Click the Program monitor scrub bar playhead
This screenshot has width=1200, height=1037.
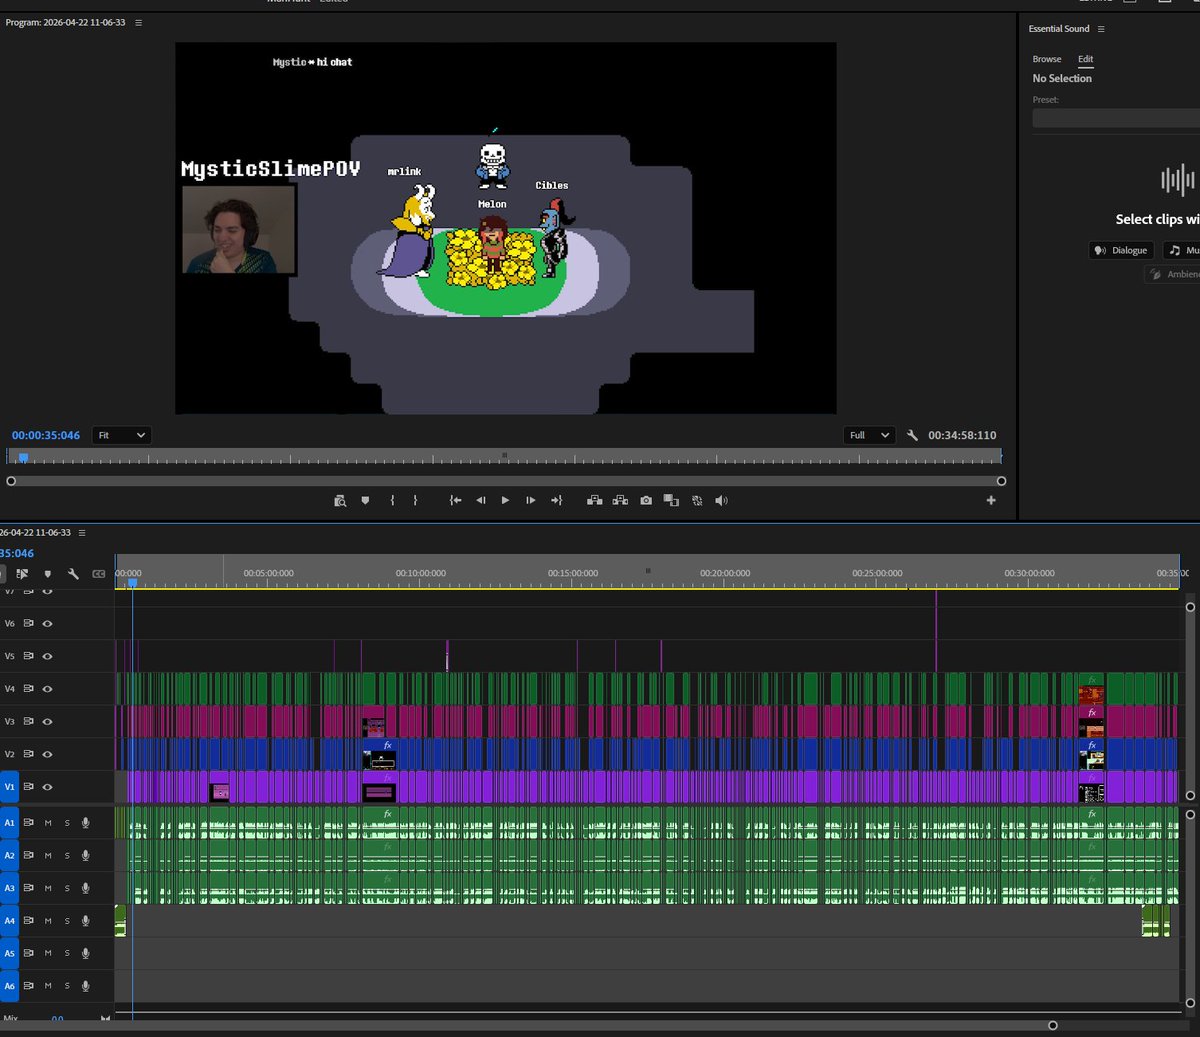pyautogui.click(x=23, y=457)
